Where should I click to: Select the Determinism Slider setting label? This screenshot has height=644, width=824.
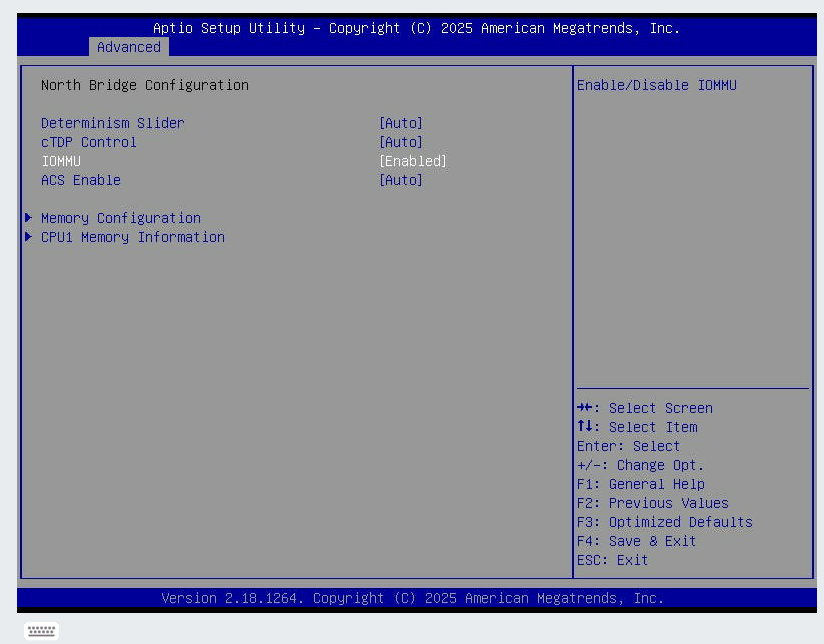pos(113,123)
